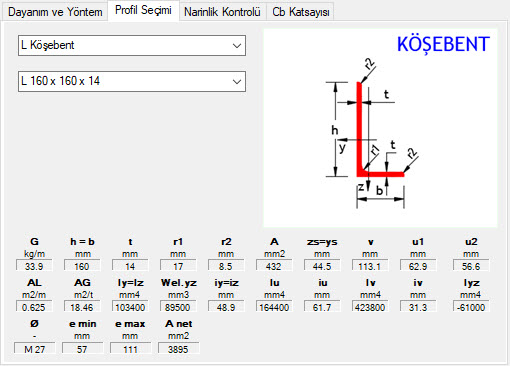510x366 pixels.
Task: Go to the Cb Katsayısı tab
Action: point(301,12)
